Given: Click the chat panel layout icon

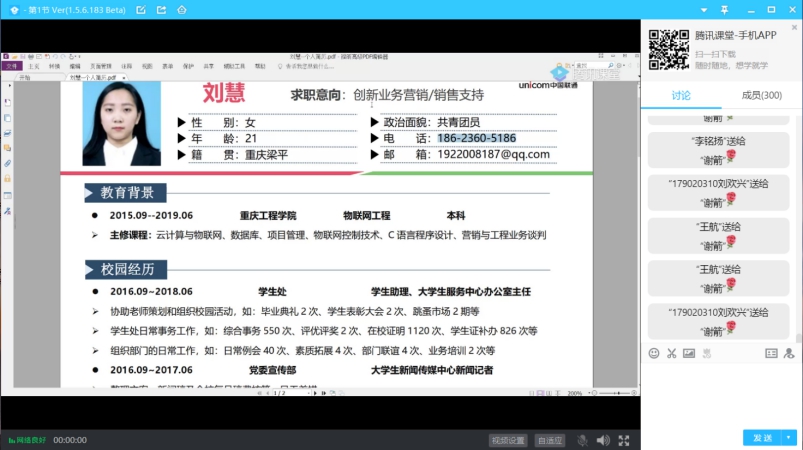Looking at the screenshot, I should pyautogui.click(x=771, y=353).
